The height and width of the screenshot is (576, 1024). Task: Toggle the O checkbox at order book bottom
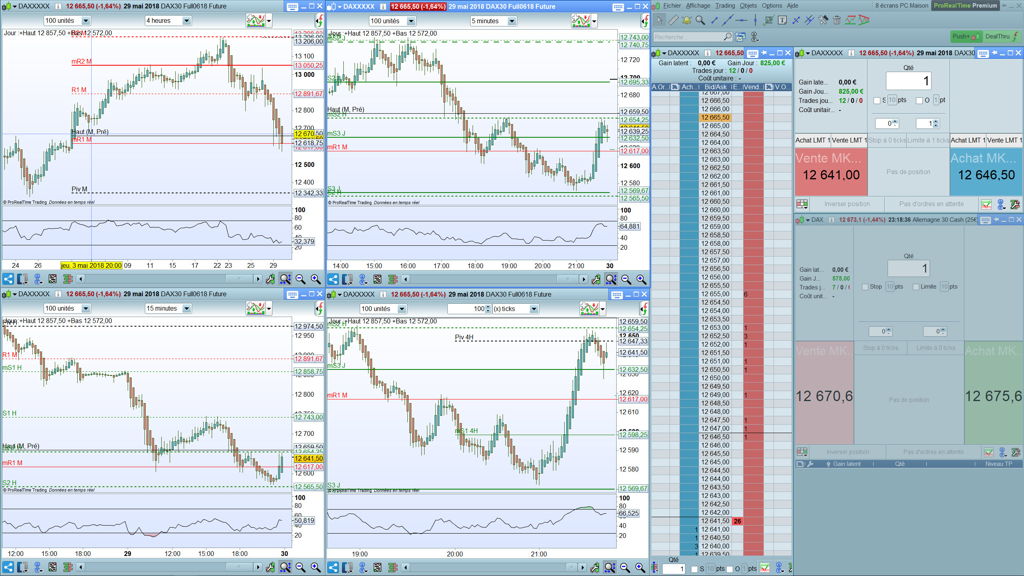tap(730, 569)
